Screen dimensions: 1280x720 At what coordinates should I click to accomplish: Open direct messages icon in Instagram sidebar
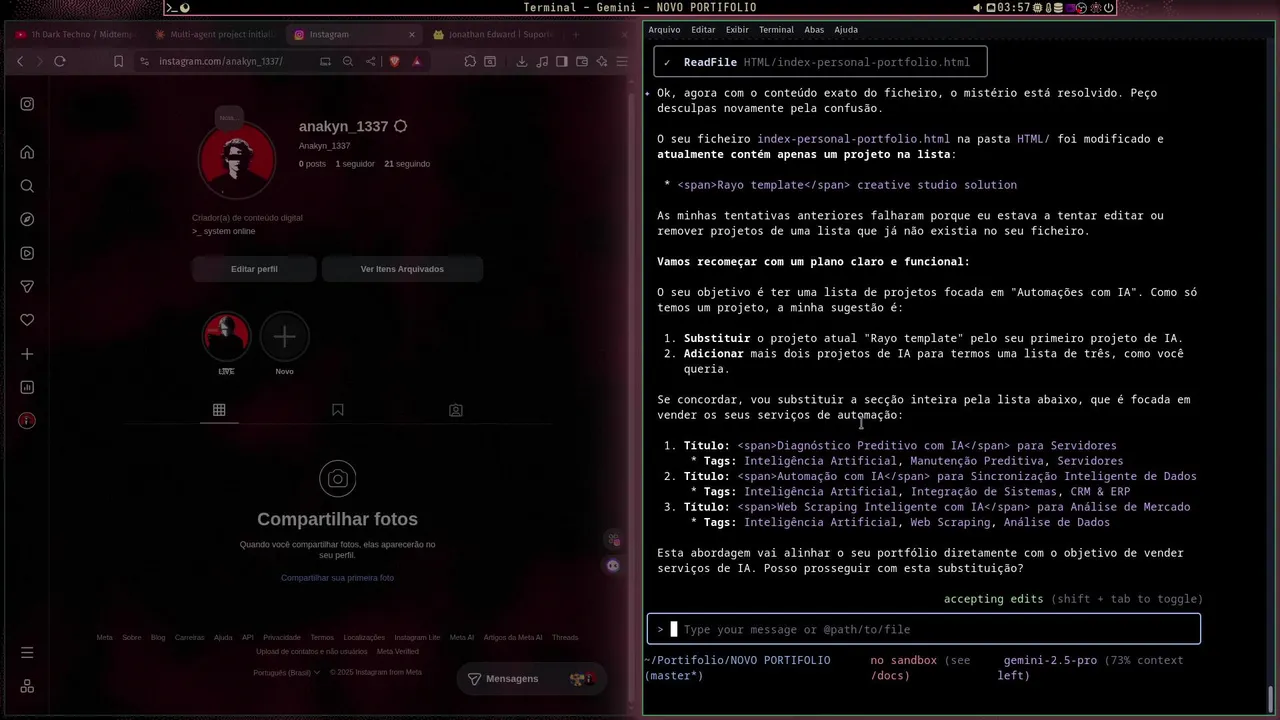click(27, 287)
